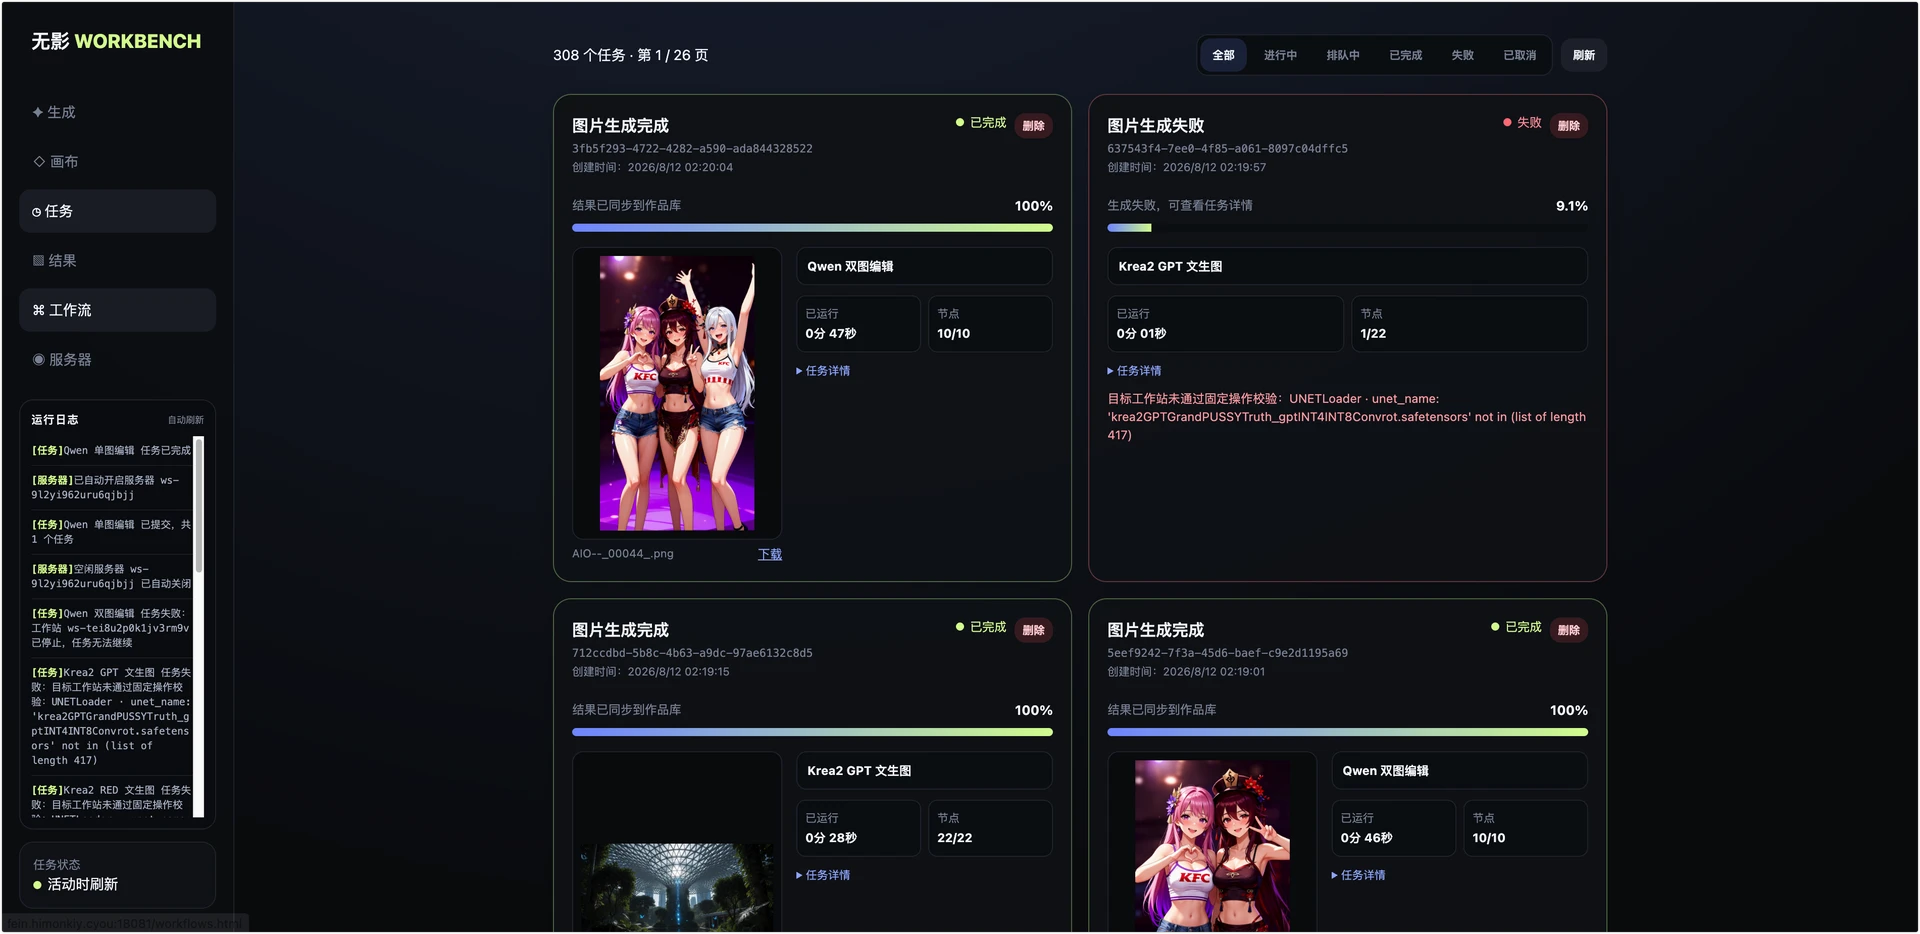Viewport: 1920px width, 934px height.
Task: Click the '9.1%' progress percentage
Action: coord(1572,206)
